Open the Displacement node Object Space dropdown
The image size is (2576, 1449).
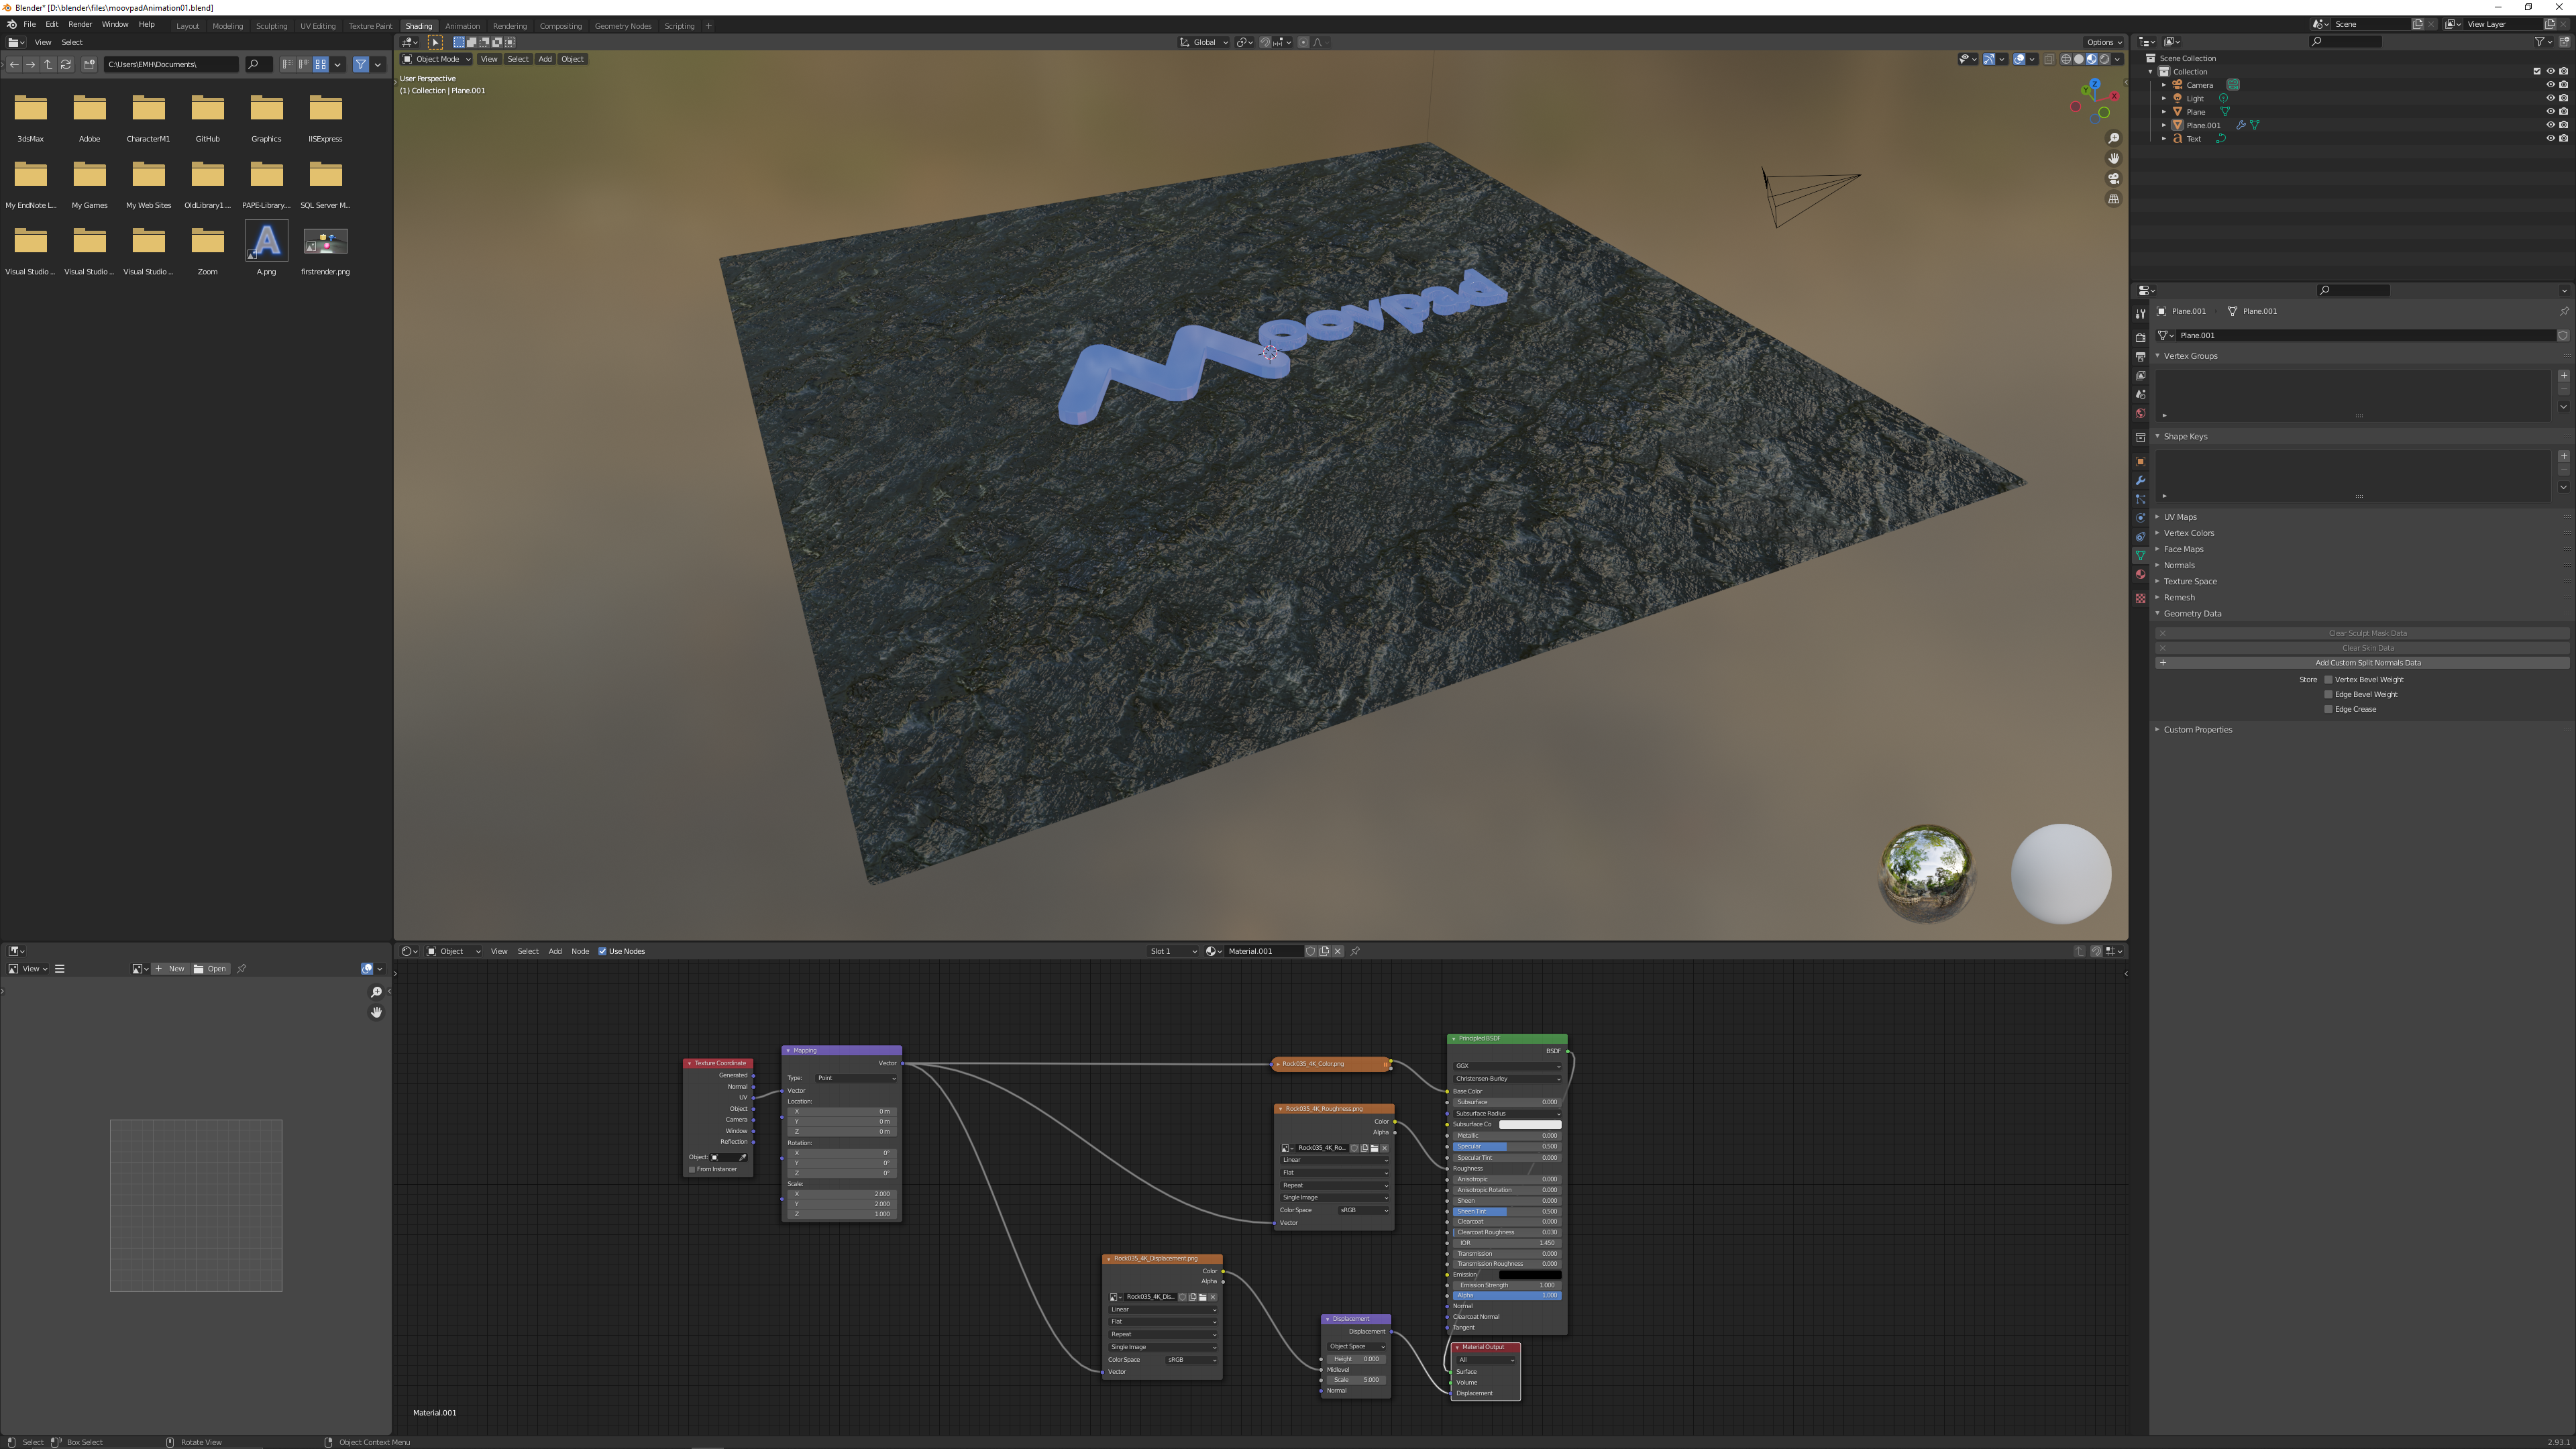[x=1356, y=1346]
